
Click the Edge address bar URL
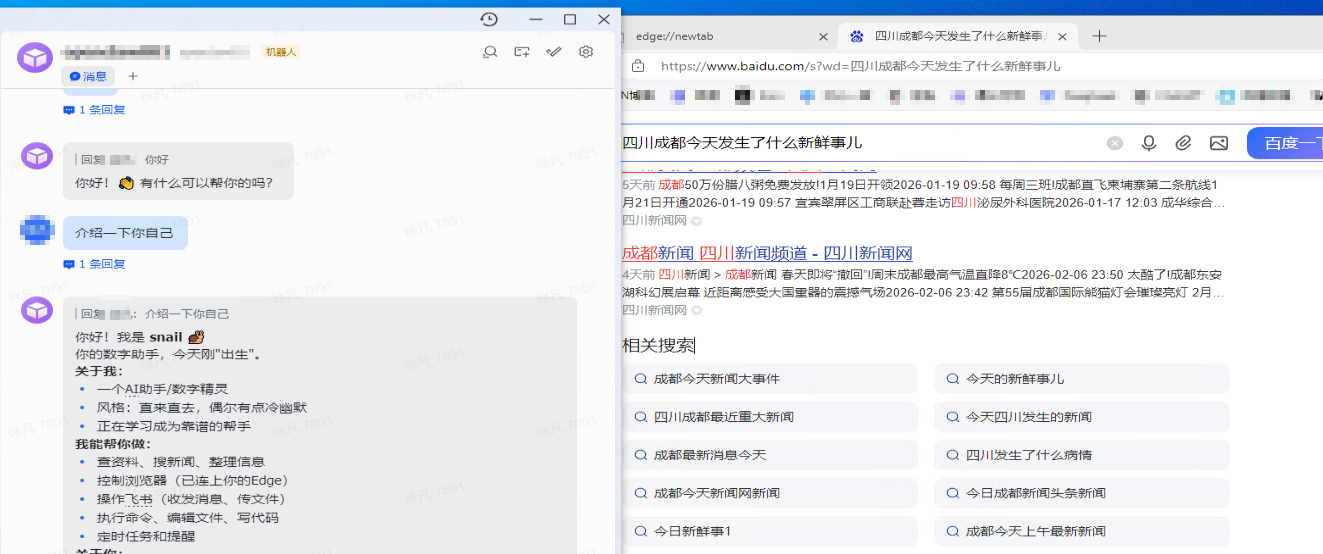click(x=861, y=66)
